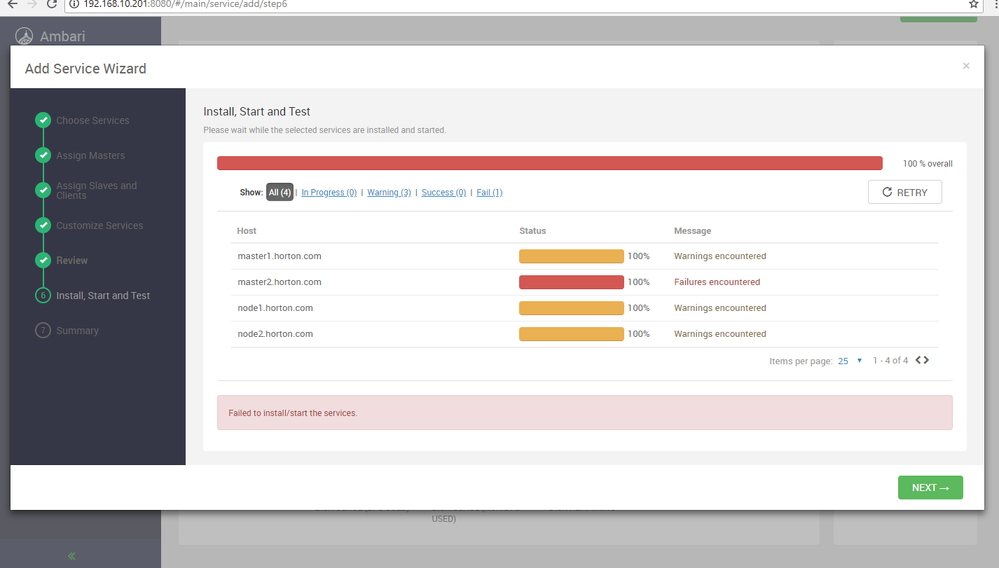Click node2.horton.com orange progress bar
Image resolution: width=999 pixels, height=568 pixels.
click(x=571, y=334)
